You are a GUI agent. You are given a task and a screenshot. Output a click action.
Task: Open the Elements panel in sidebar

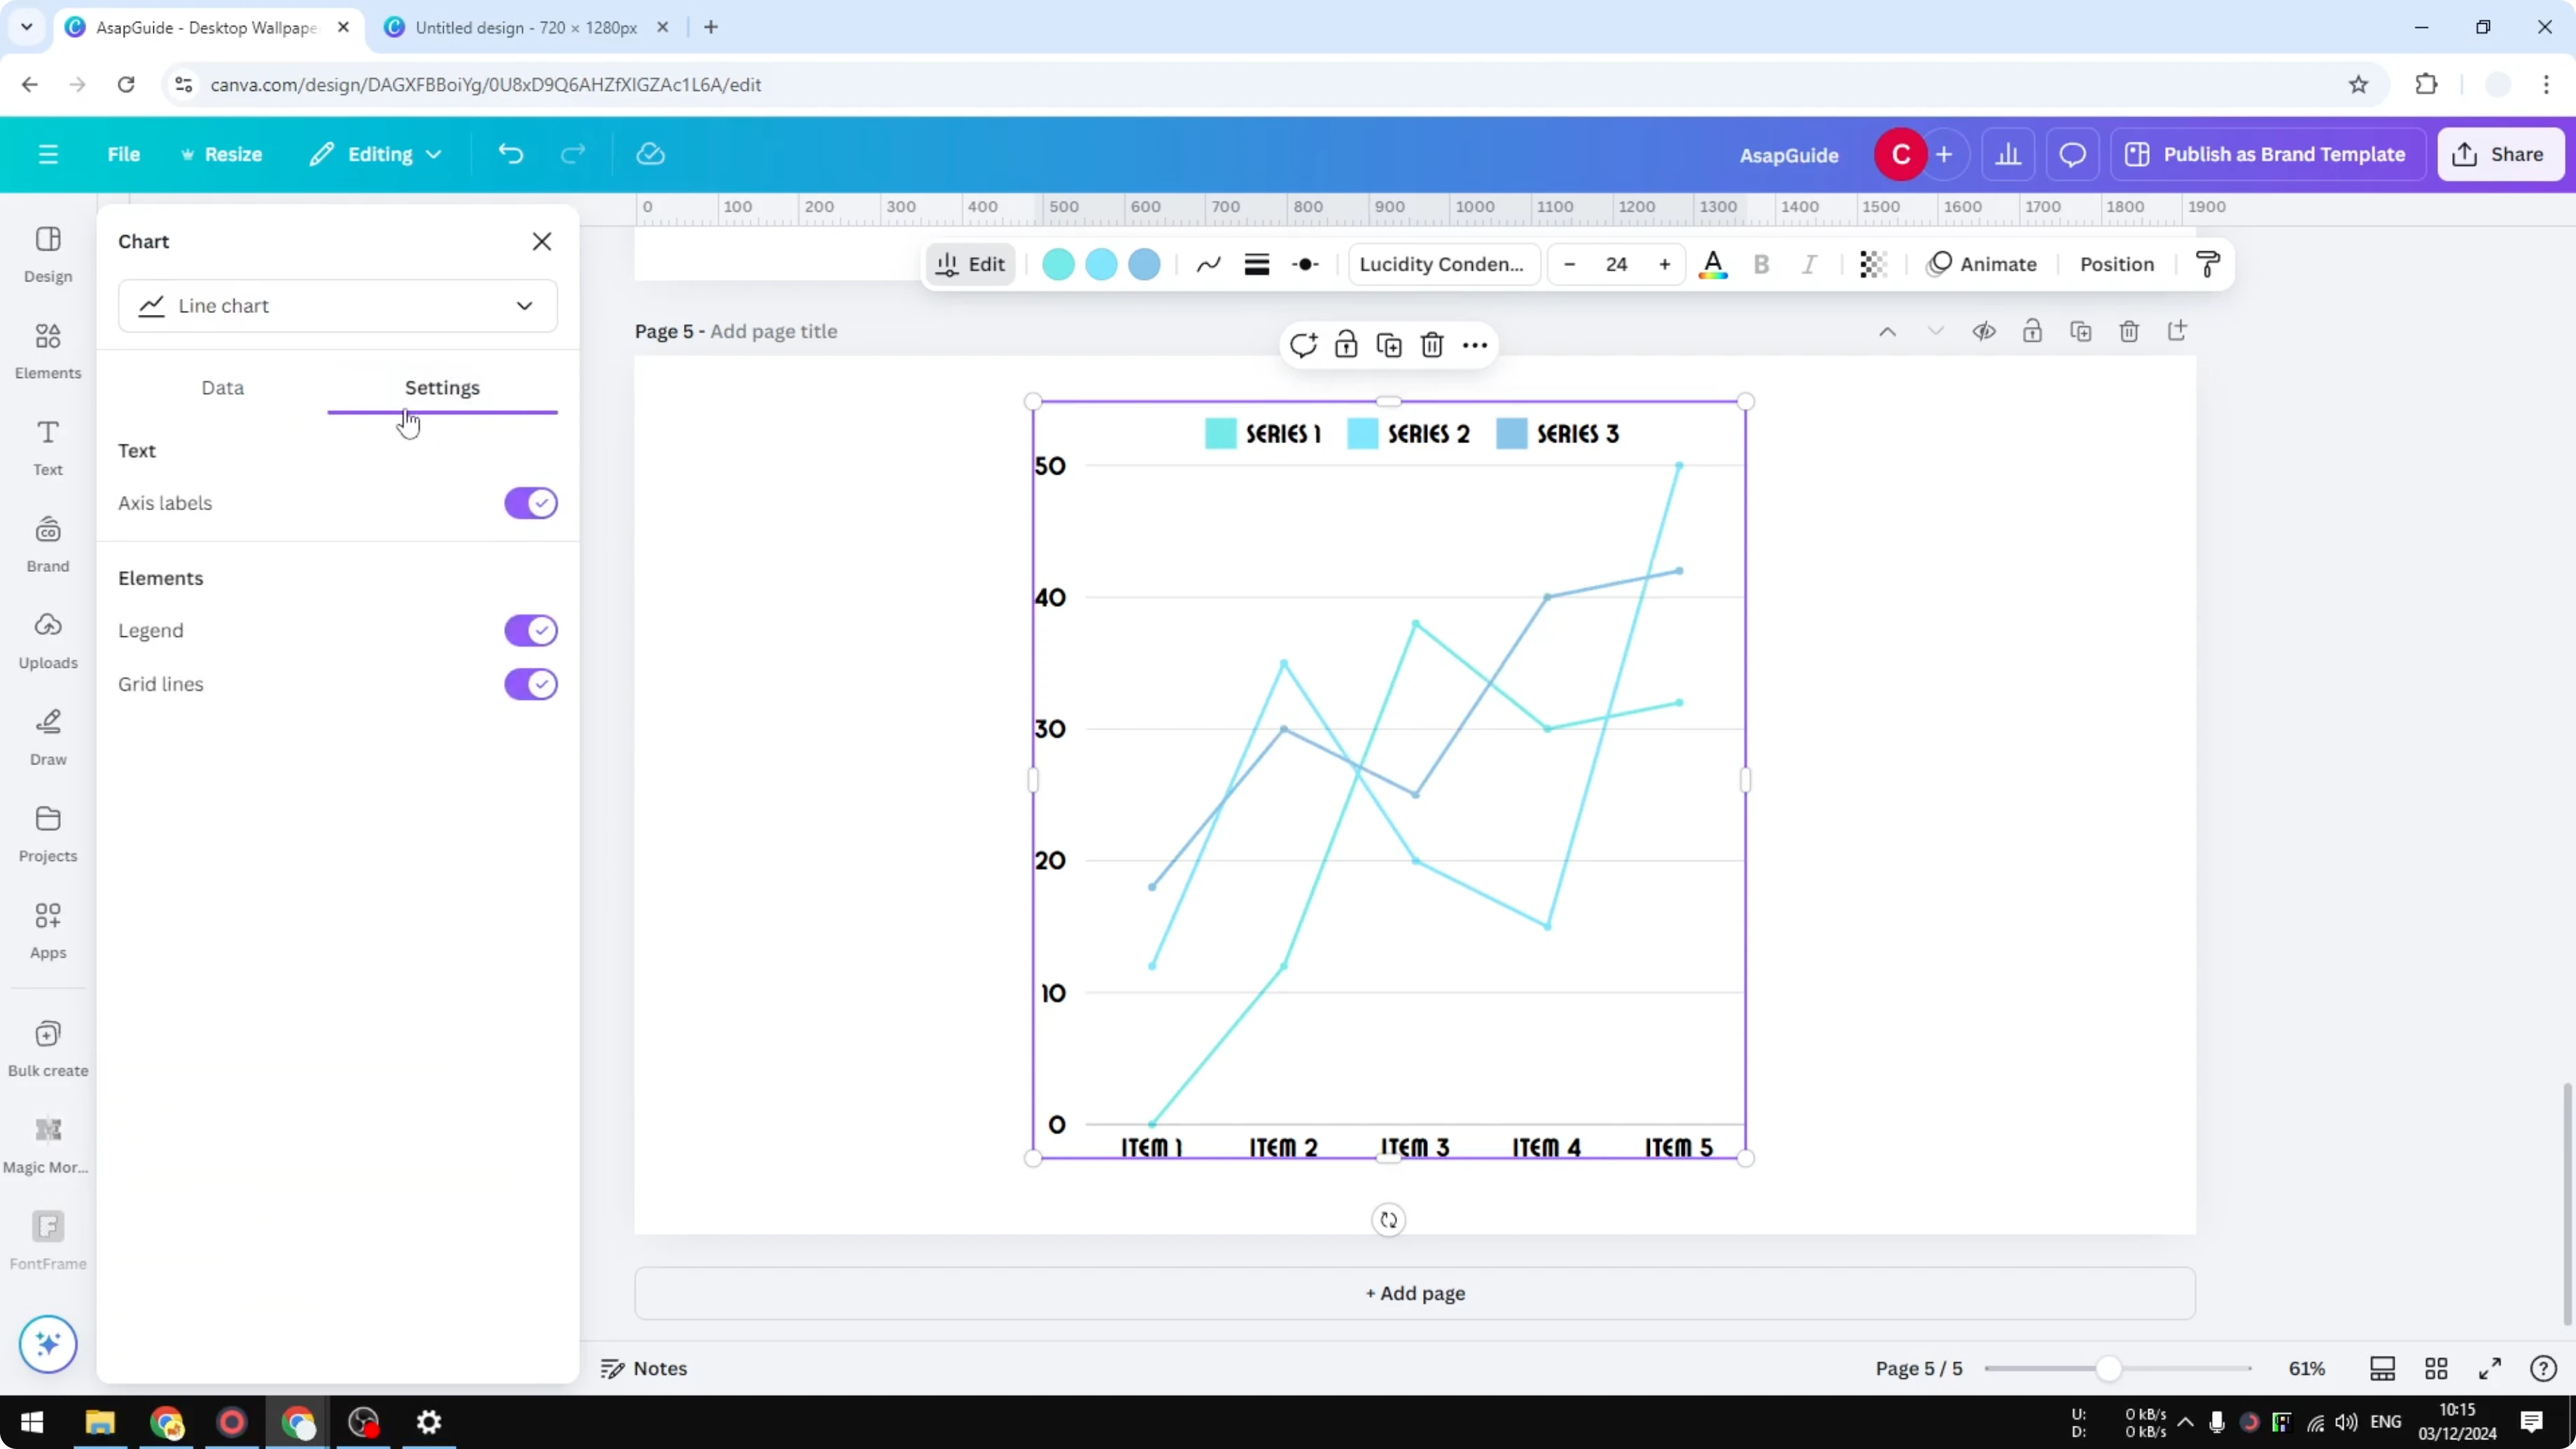coord(47,349)
